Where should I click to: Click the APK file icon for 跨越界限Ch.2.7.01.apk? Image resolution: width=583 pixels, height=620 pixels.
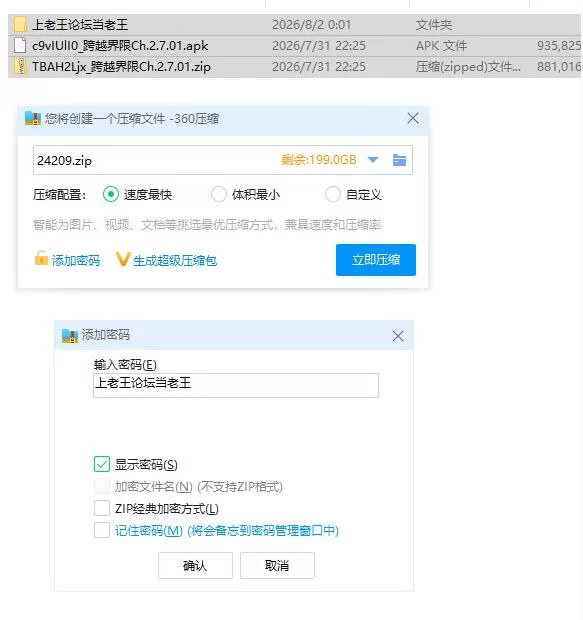coord(20,45)
